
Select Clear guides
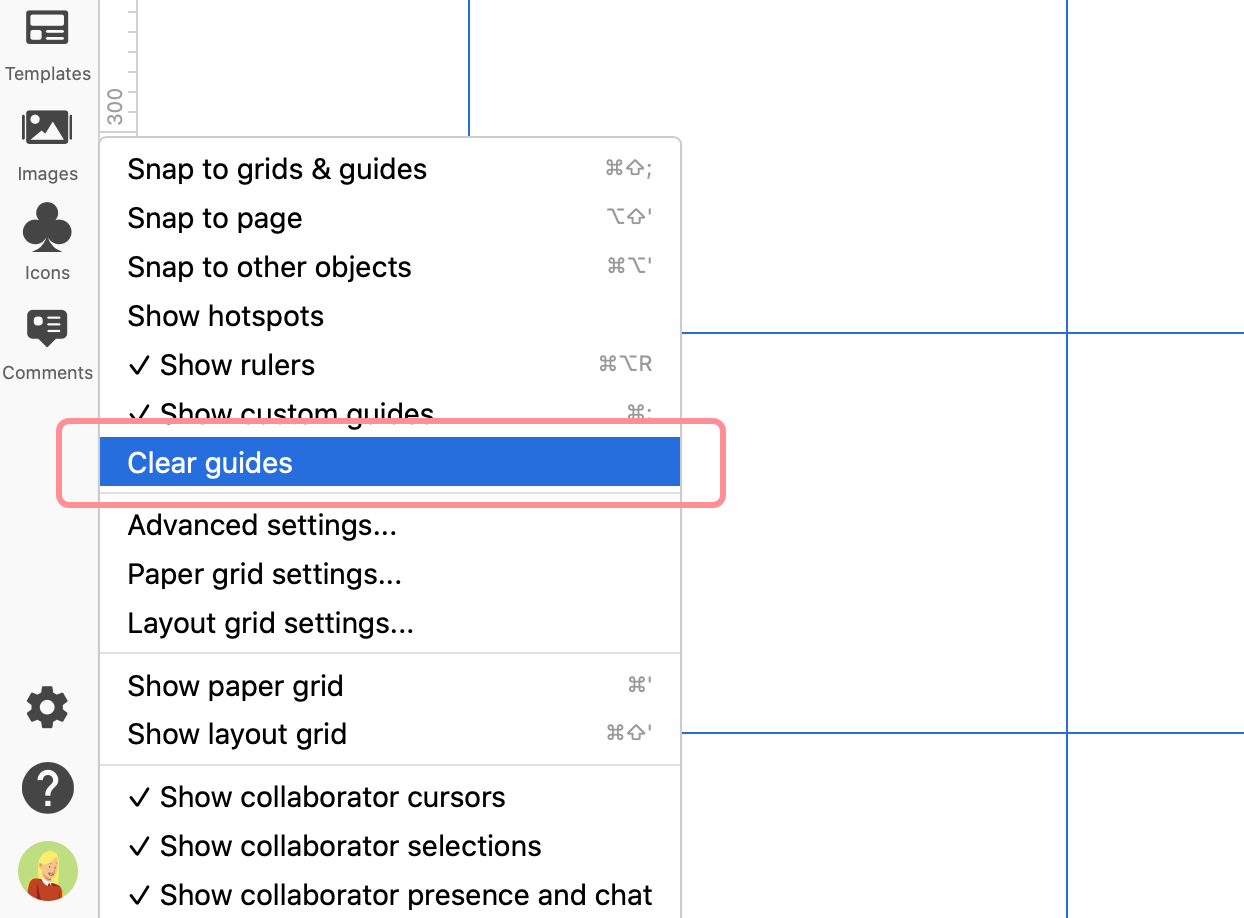tap(209, 462)
